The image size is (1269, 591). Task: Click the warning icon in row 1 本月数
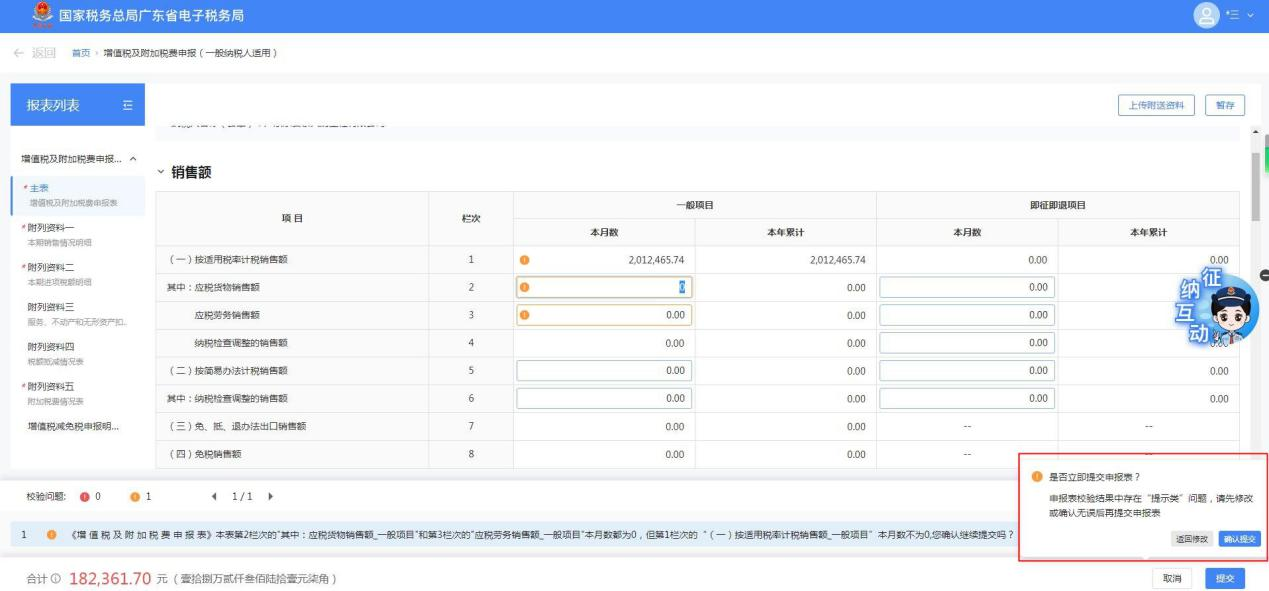(x=525, y=260)
